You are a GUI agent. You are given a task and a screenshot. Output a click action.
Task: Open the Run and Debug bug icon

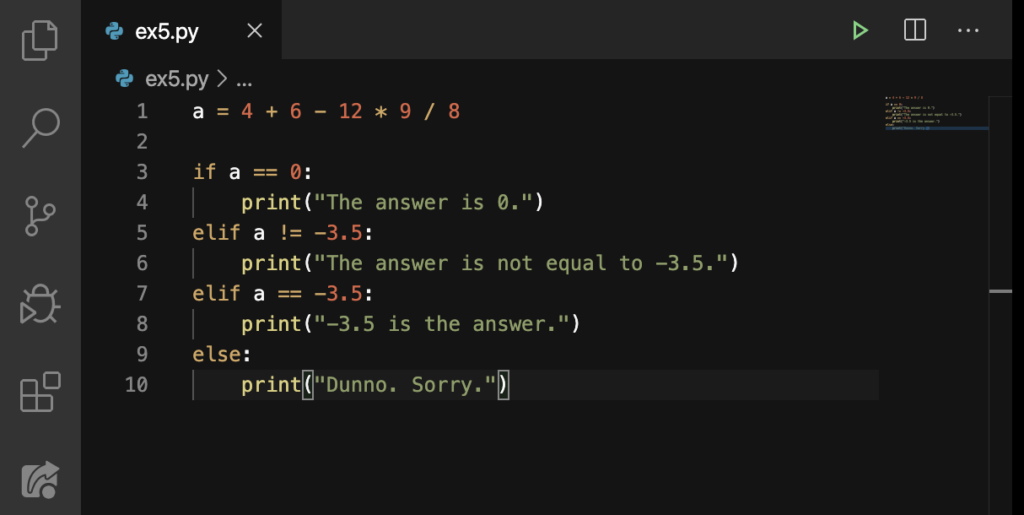coord(40,304)
